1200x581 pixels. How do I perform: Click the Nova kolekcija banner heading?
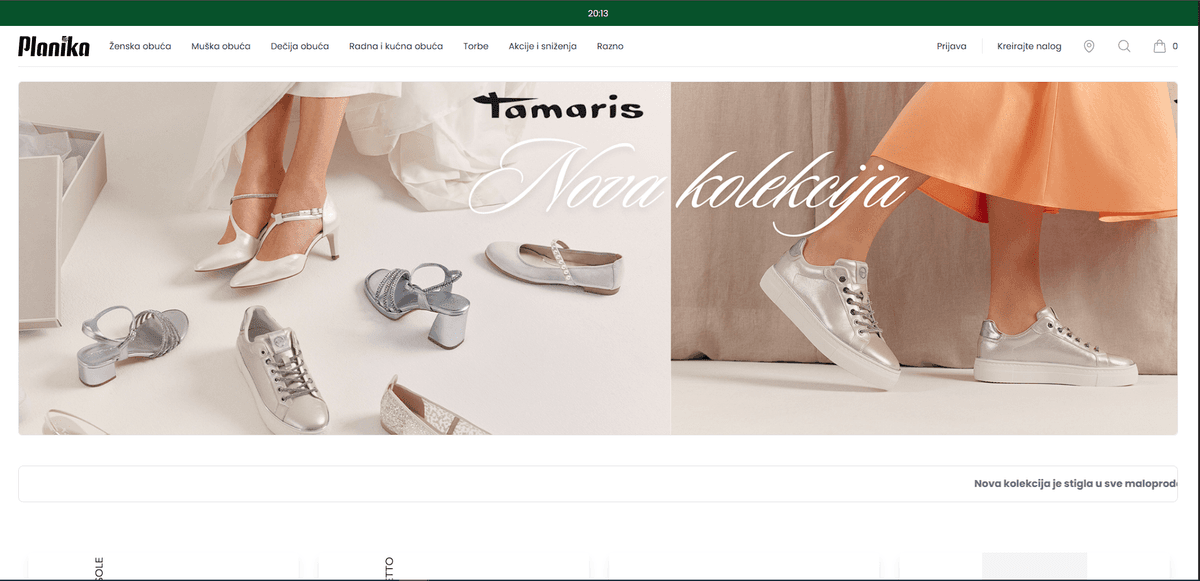click(x=690, y=185)
